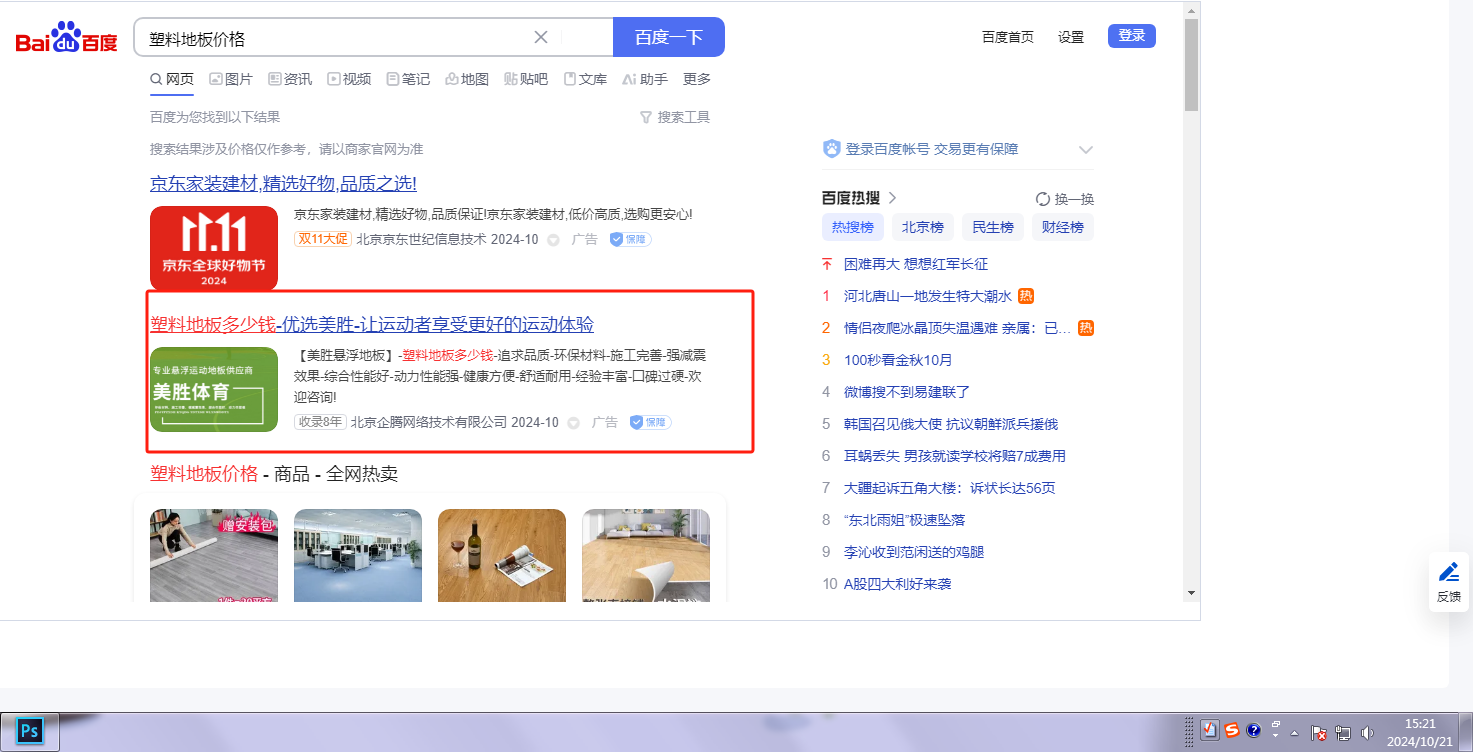Select the 网页 tab
This screenshot has height=752, width=1473.
coord(172,79)
